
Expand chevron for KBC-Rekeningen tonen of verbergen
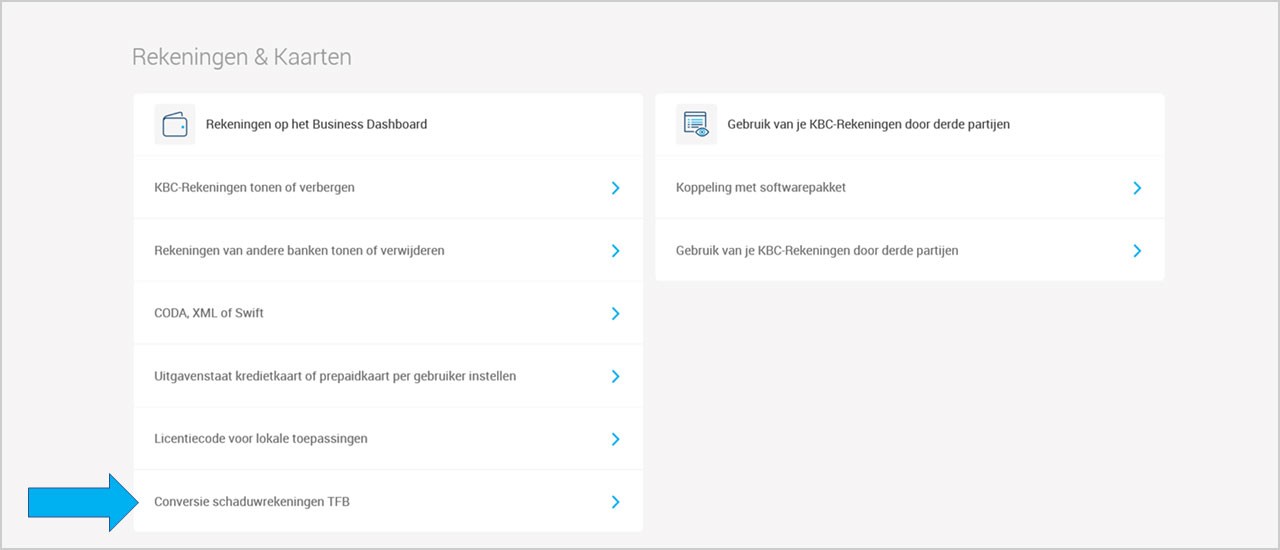click(x=616, y=188)
